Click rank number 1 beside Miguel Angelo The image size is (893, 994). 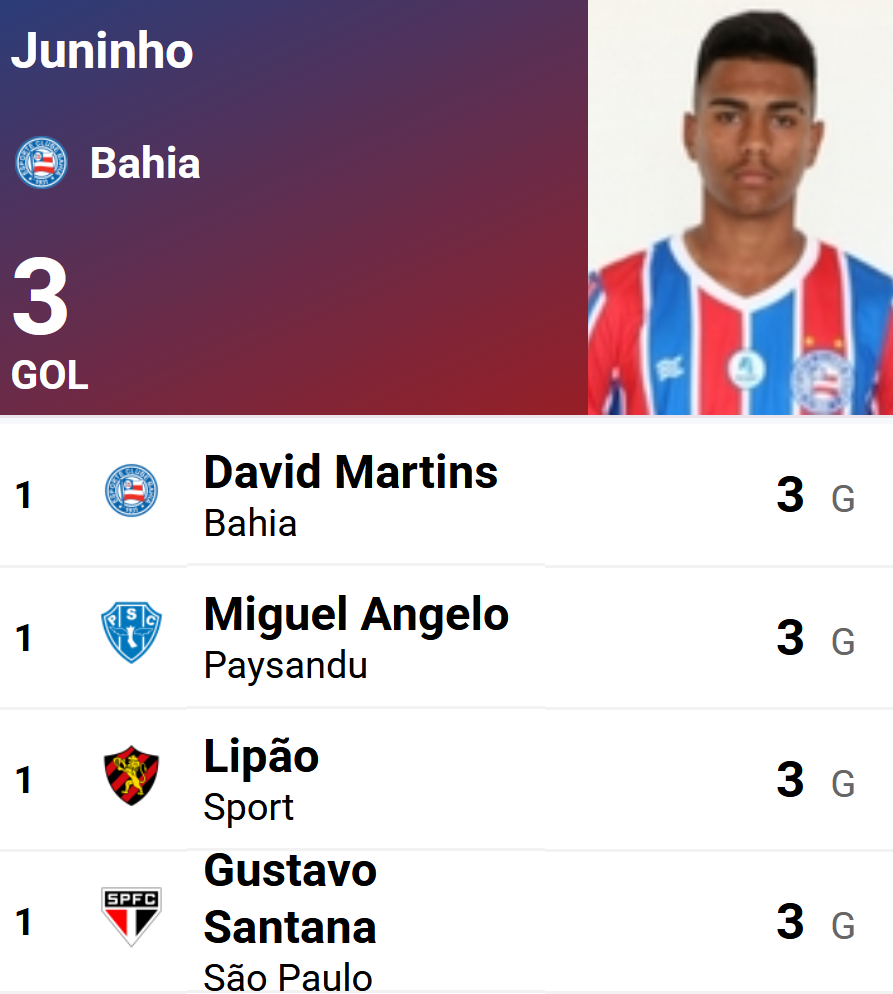click(x=23, y=637)
